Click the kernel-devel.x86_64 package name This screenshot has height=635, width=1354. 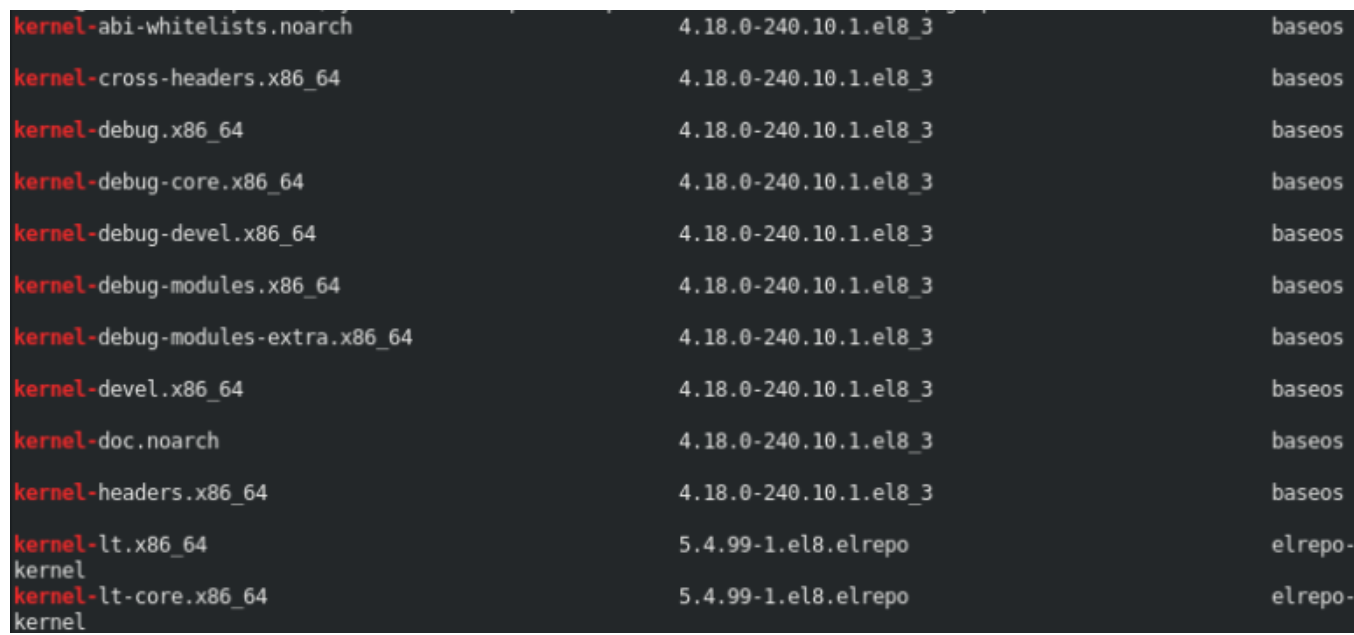pos(128,389)
